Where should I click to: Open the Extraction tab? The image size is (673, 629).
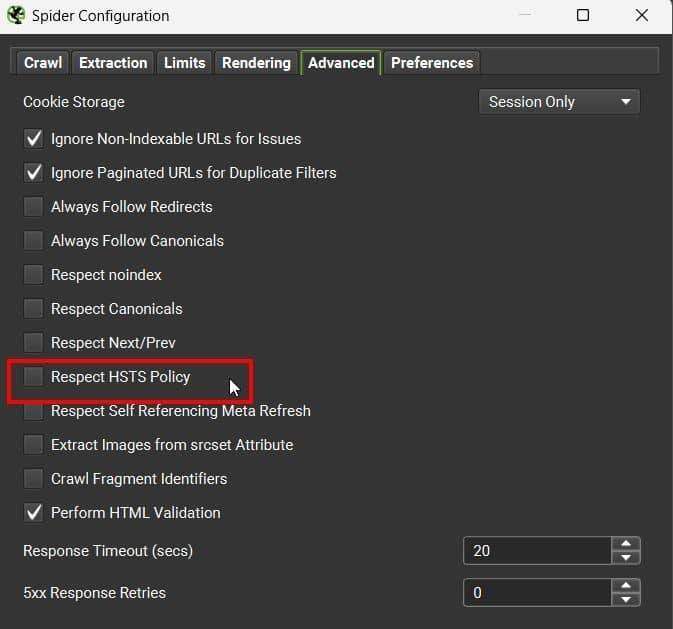click(113, 63)
